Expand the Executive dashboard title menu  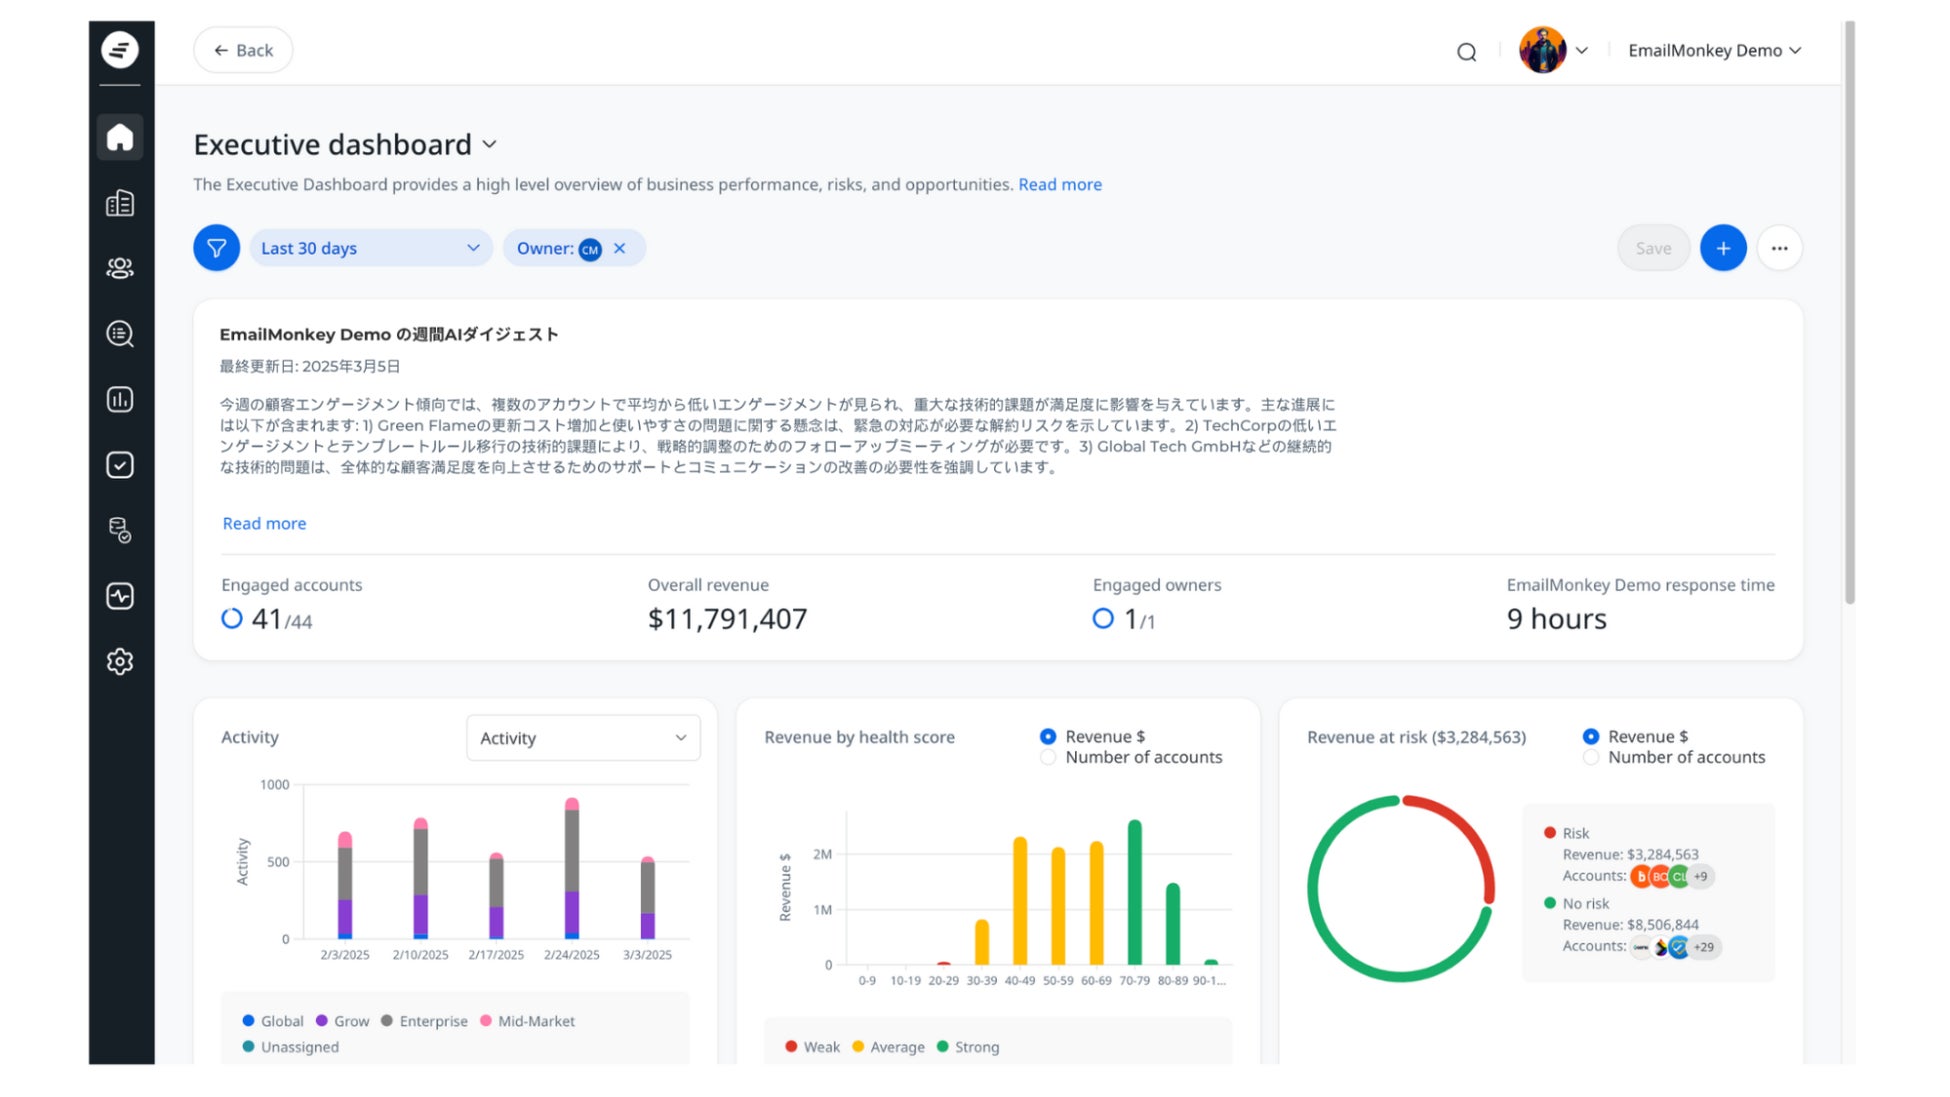[489, 145]
